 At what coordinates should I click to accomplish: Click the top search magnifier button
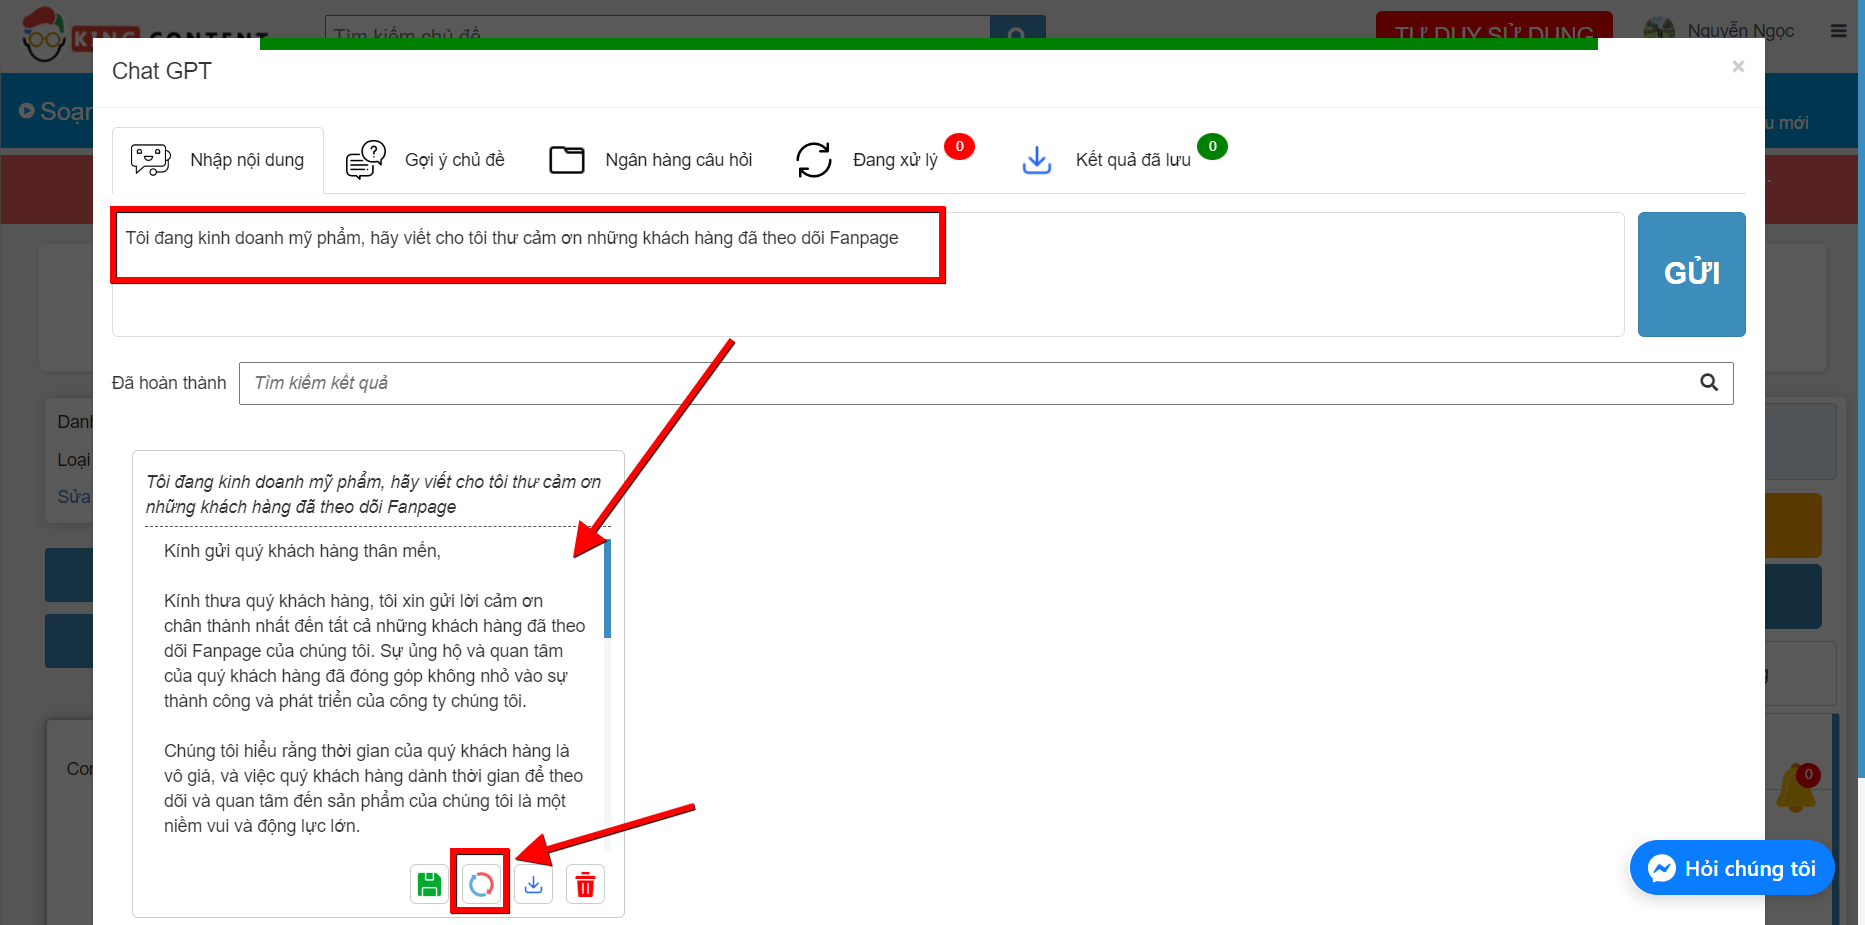(1017, 32)
